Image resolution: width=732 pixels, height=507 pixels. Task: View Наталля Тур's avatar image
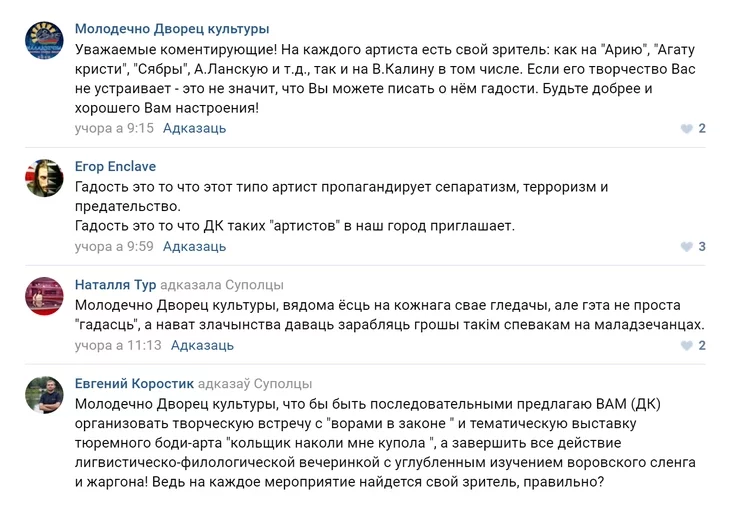[44, 296]
